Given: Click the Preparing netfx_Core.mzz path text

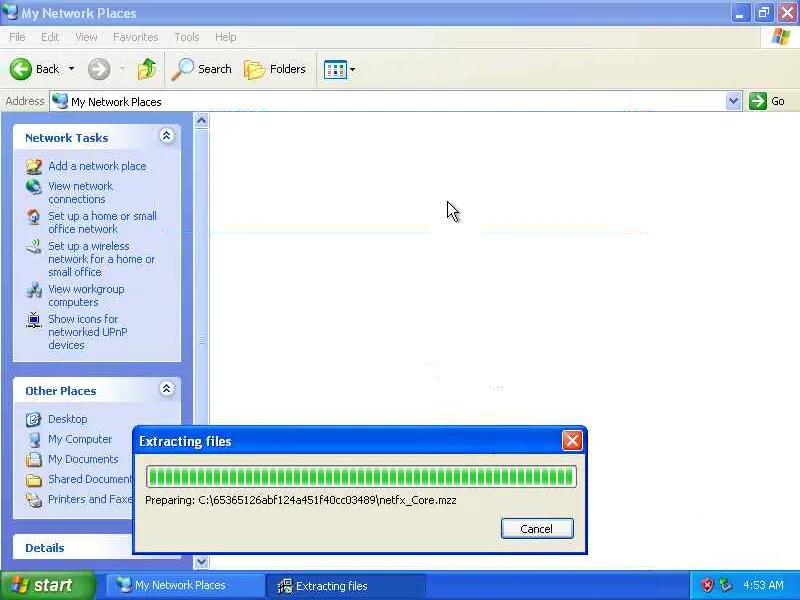Looking at the screenshot, I should coord(301,500).
